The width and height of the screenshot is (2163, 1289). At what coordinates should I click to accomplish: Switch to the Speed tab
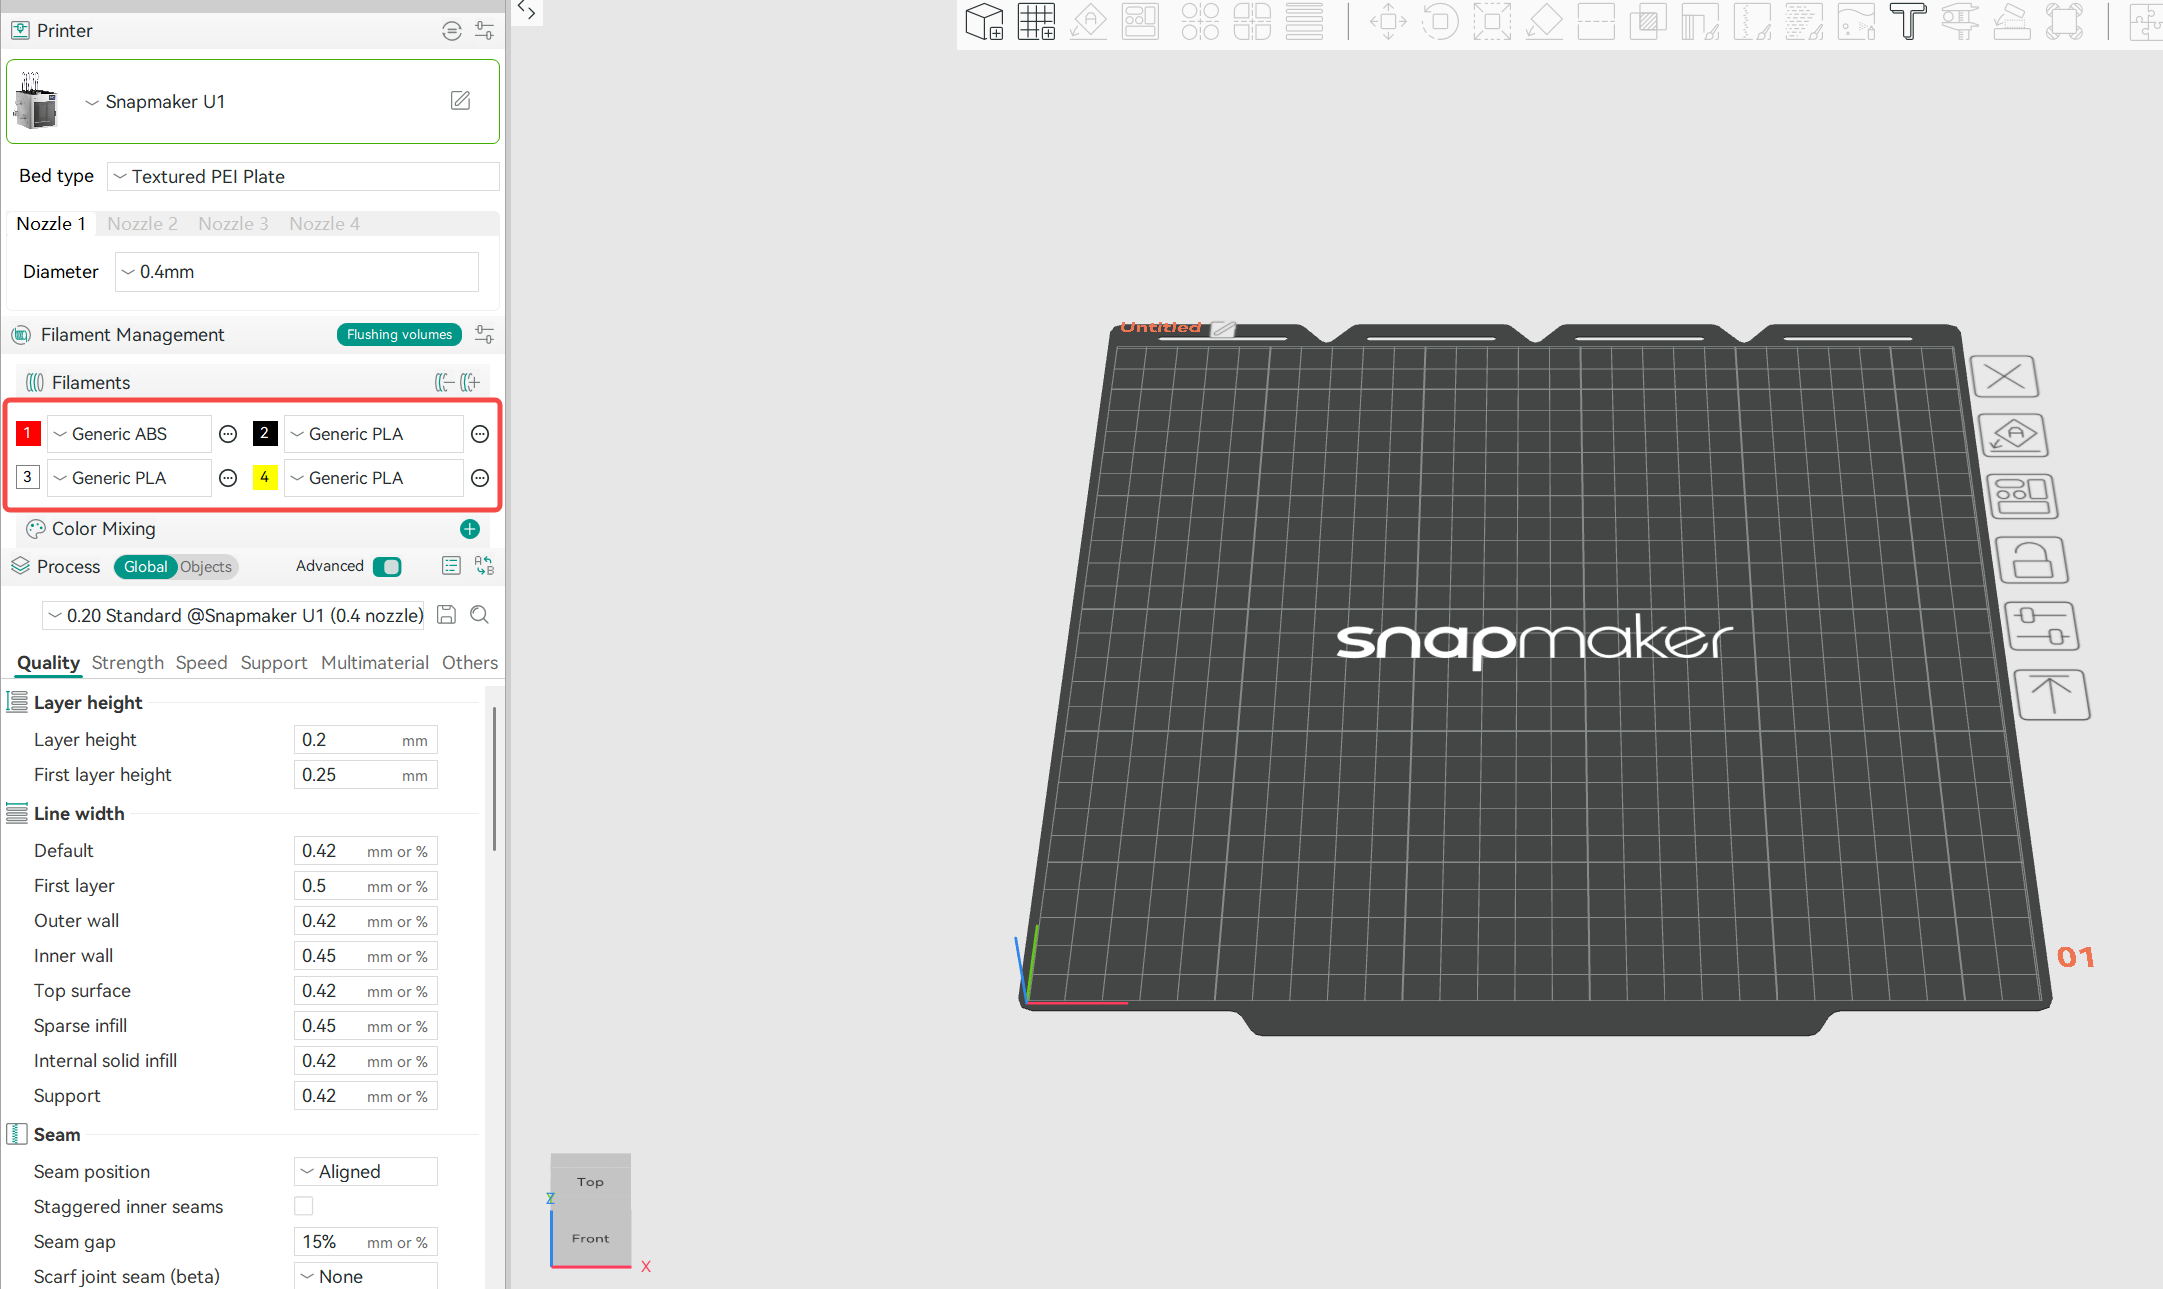pyautogui.click(x=202, y=663)
